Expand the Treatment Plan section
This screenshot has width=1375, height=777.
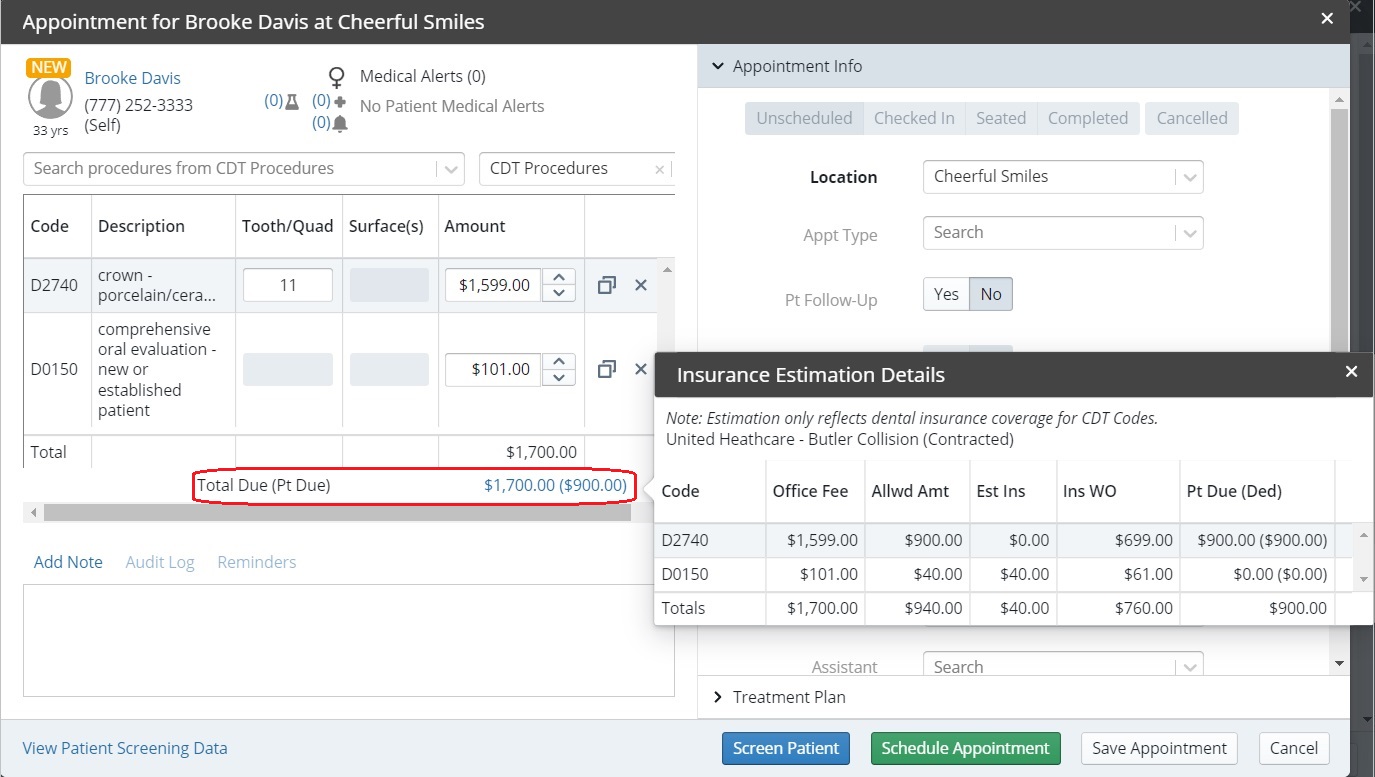coord(717,697)
